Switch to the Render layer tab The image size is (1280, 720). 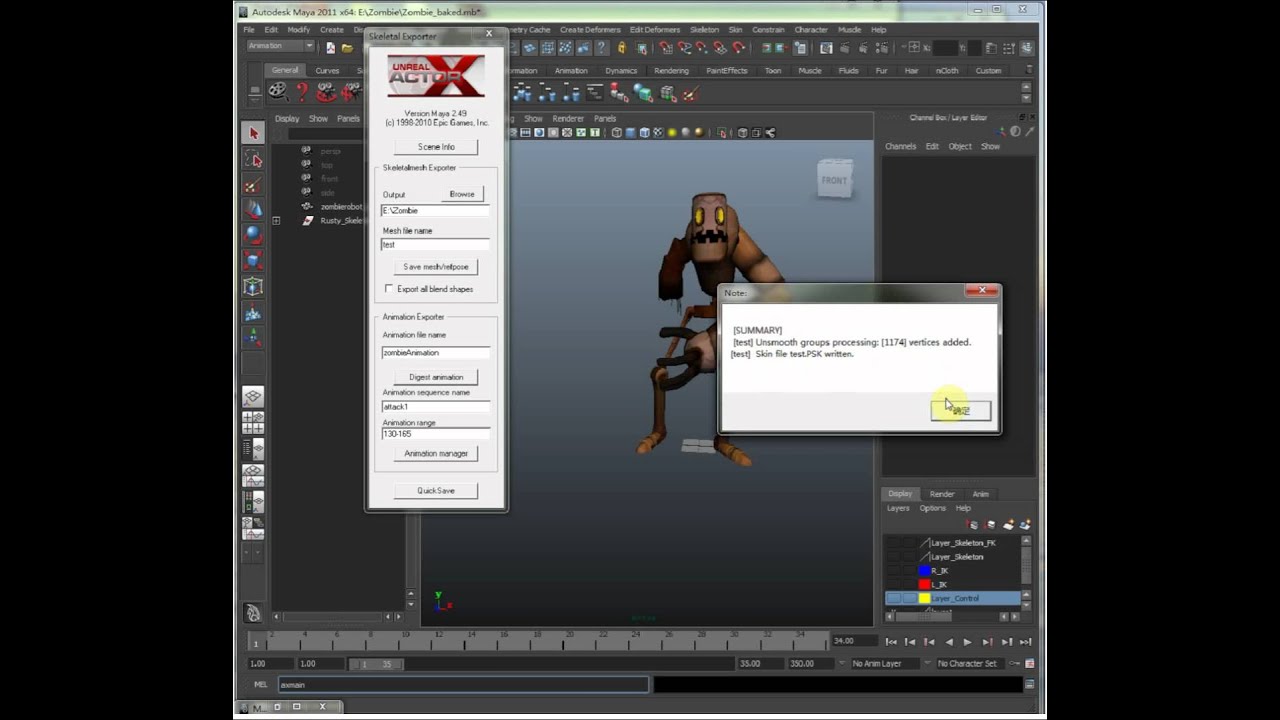(942, 494)
